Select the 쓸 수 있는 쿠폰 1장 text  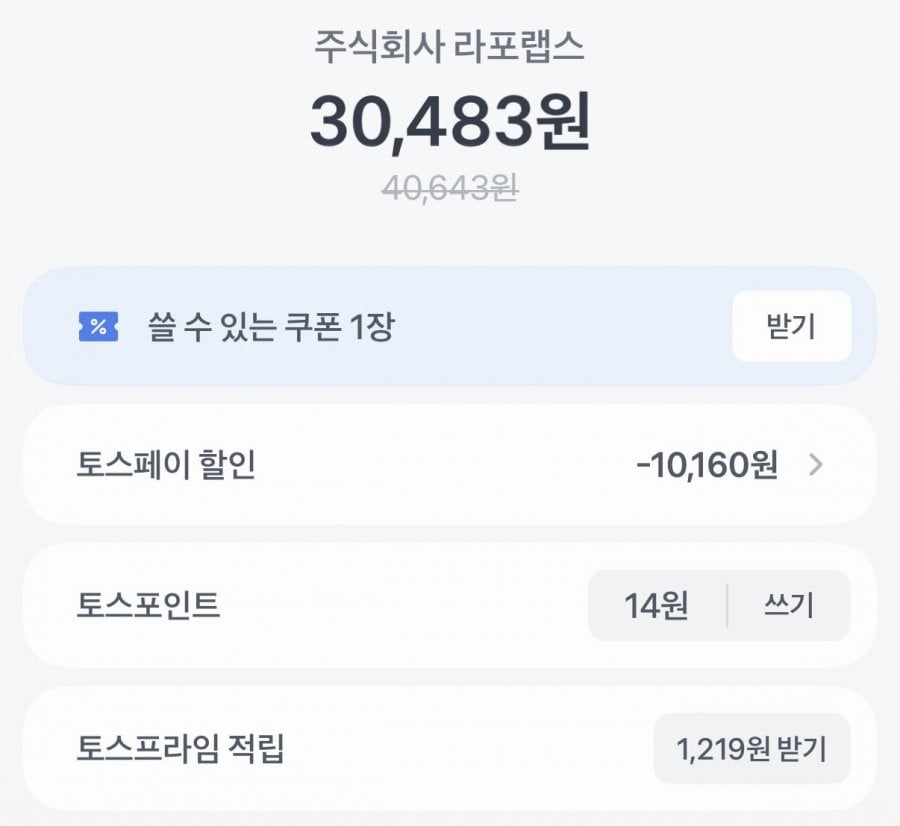pos(270,327)
